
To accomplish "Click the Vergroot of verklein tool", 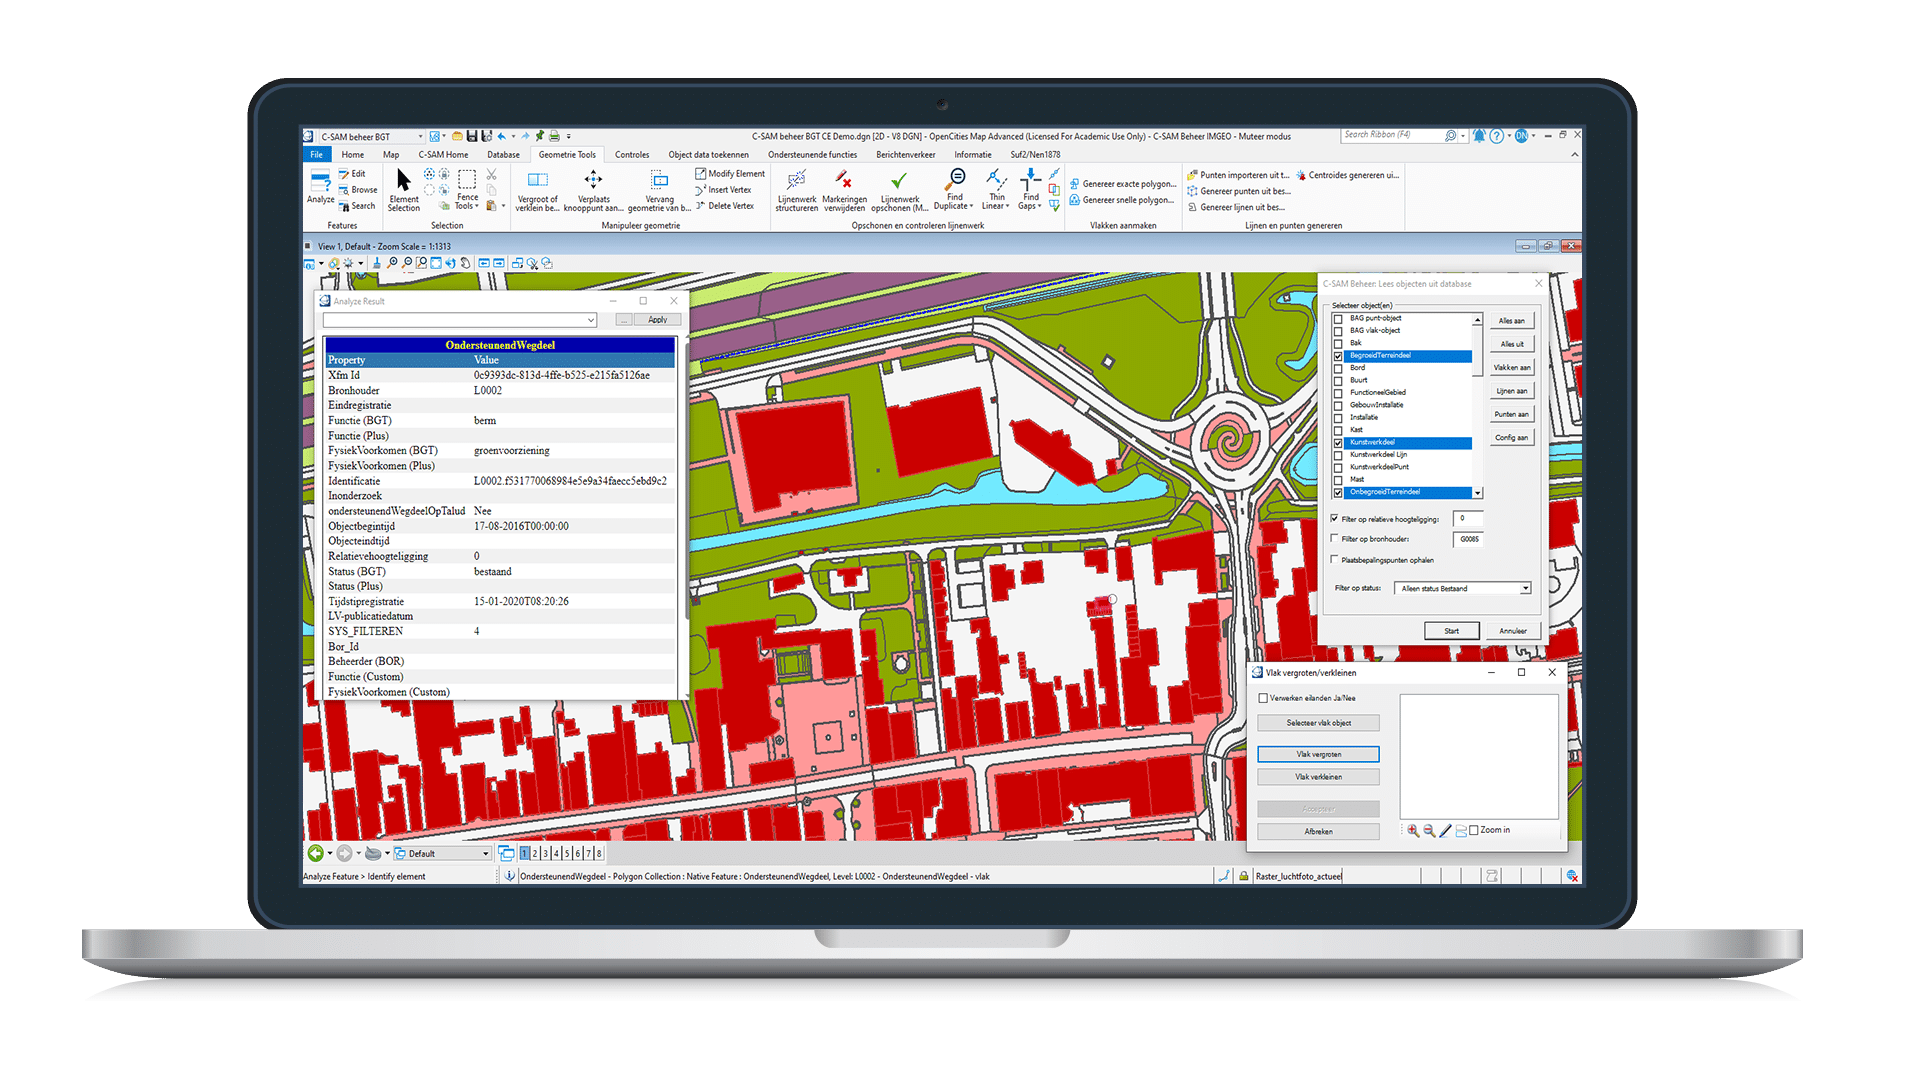I will coord(537,189).
